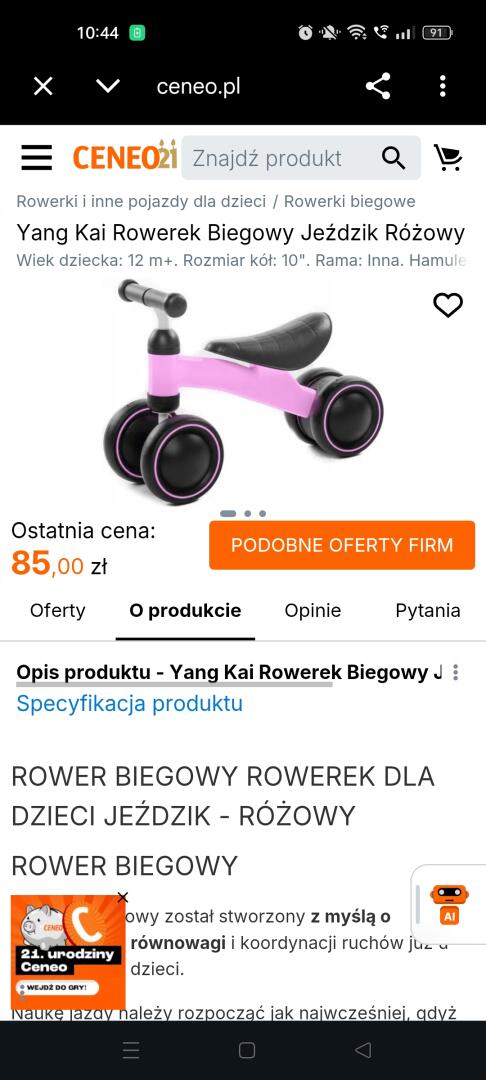486x1080 pixels.
Task: Select second image carousel dot
Action: (247, 514)
